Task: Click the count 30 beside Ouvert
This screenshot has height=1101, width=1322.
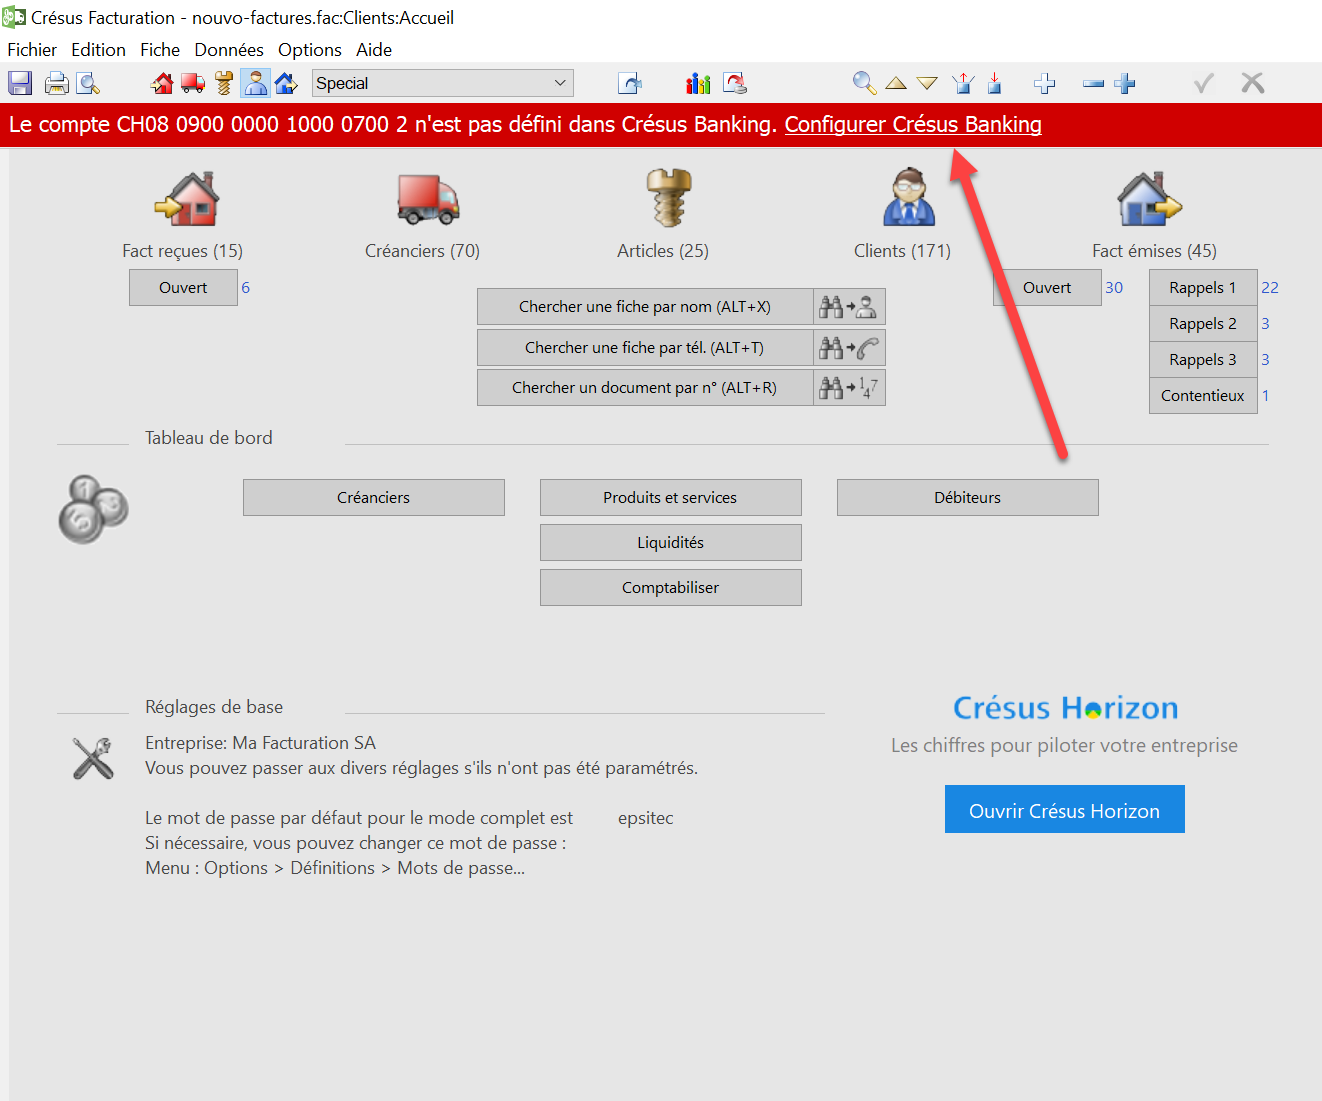Action: click(1114, 288)
